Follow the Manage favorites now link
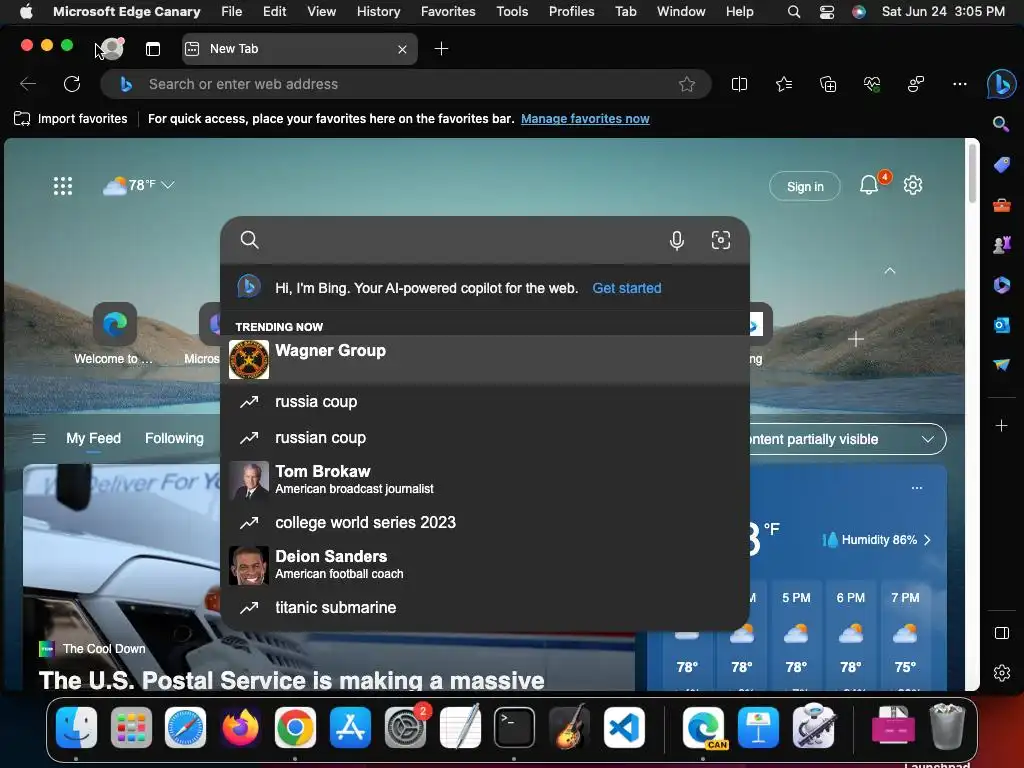This screenshot has width=1024, height=768. [585, 119]
